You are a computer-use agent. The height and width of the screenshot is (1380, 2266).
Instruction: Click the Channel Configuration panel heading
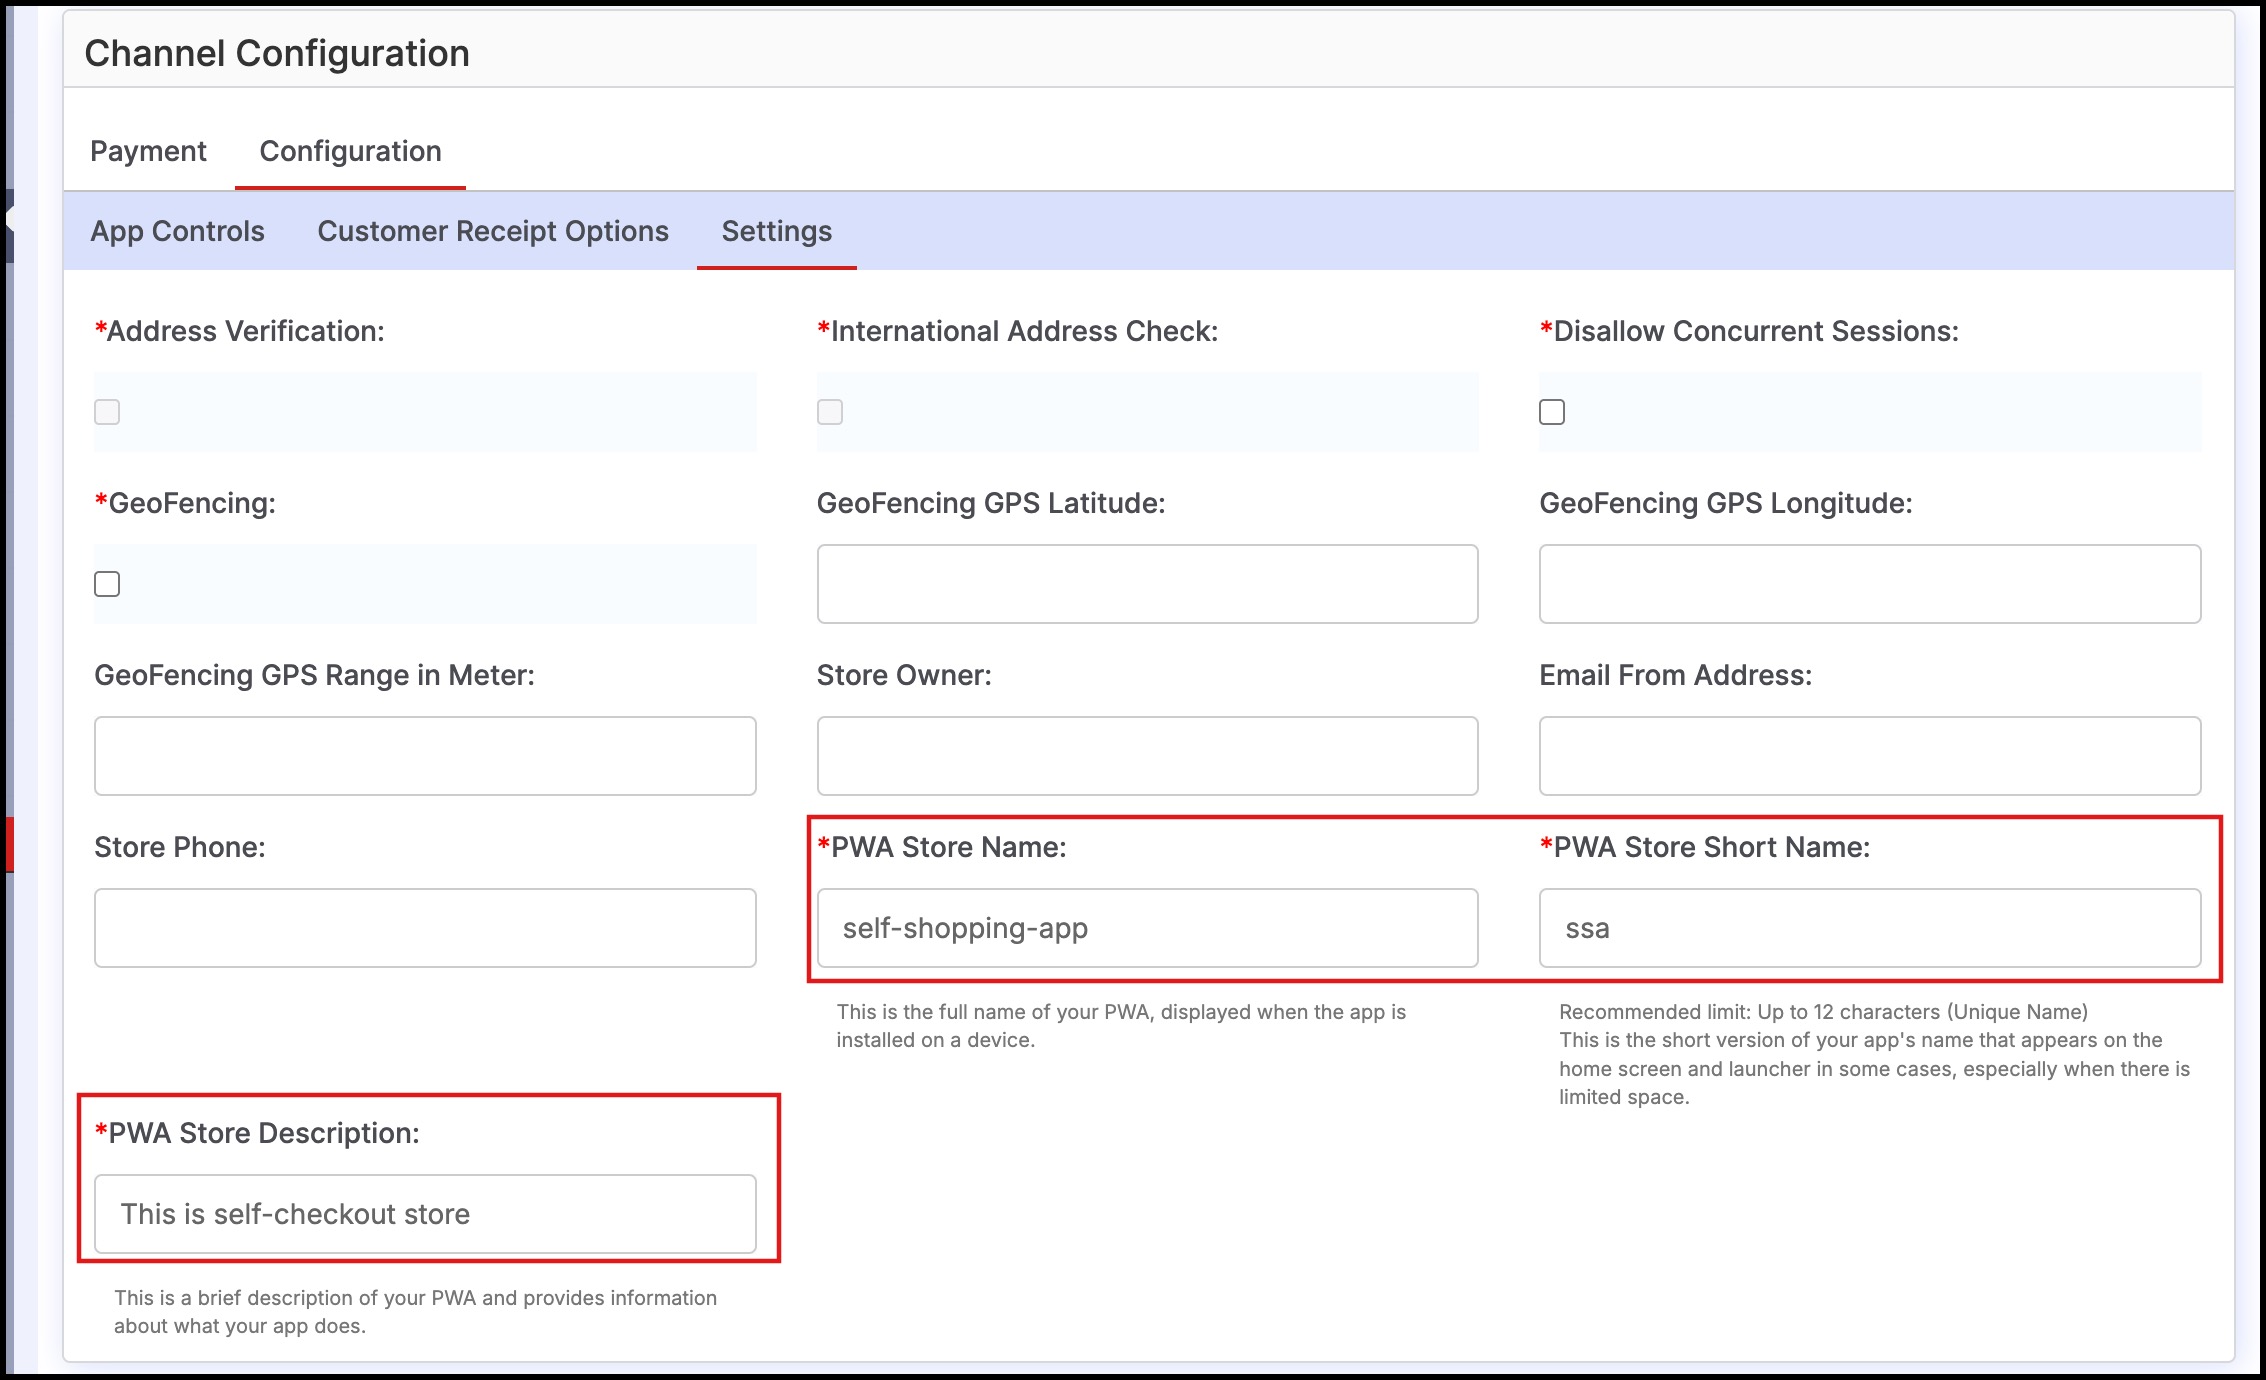[277, 53]
